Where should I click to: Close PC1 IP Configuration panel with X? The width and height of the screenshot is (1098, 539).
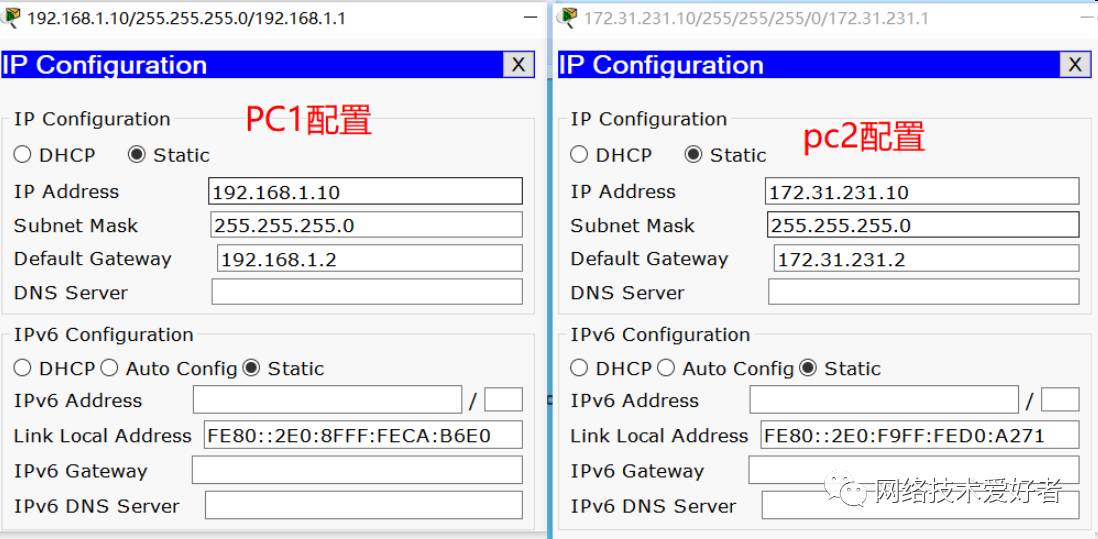(x=518, y=65)
